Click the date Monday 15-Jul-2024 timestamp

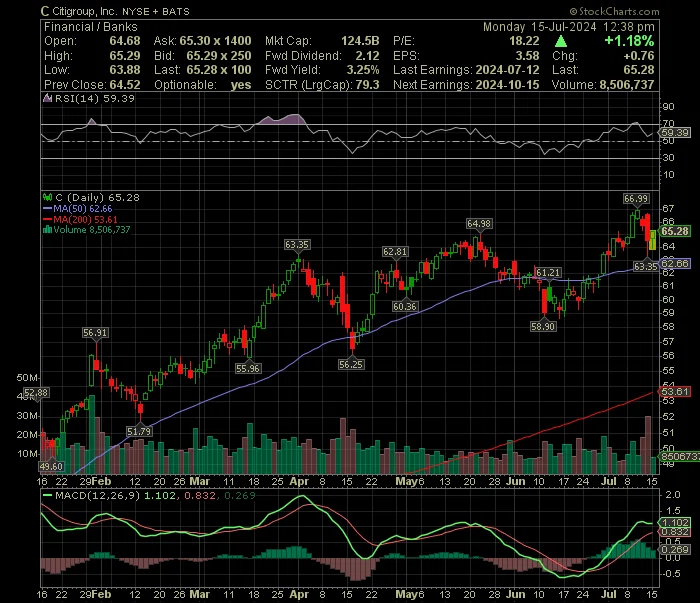pyautogui.click(x=569, y=27)
